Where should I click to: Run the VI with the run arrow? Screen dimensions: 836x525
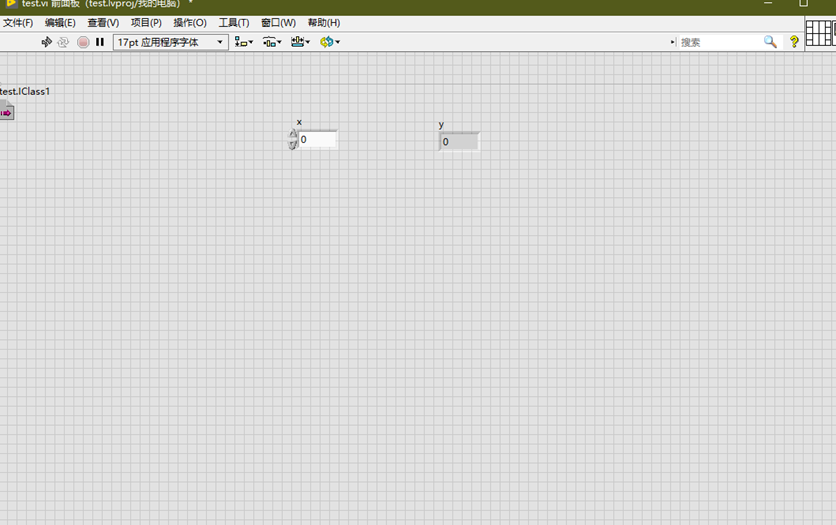tap(46, 42)
